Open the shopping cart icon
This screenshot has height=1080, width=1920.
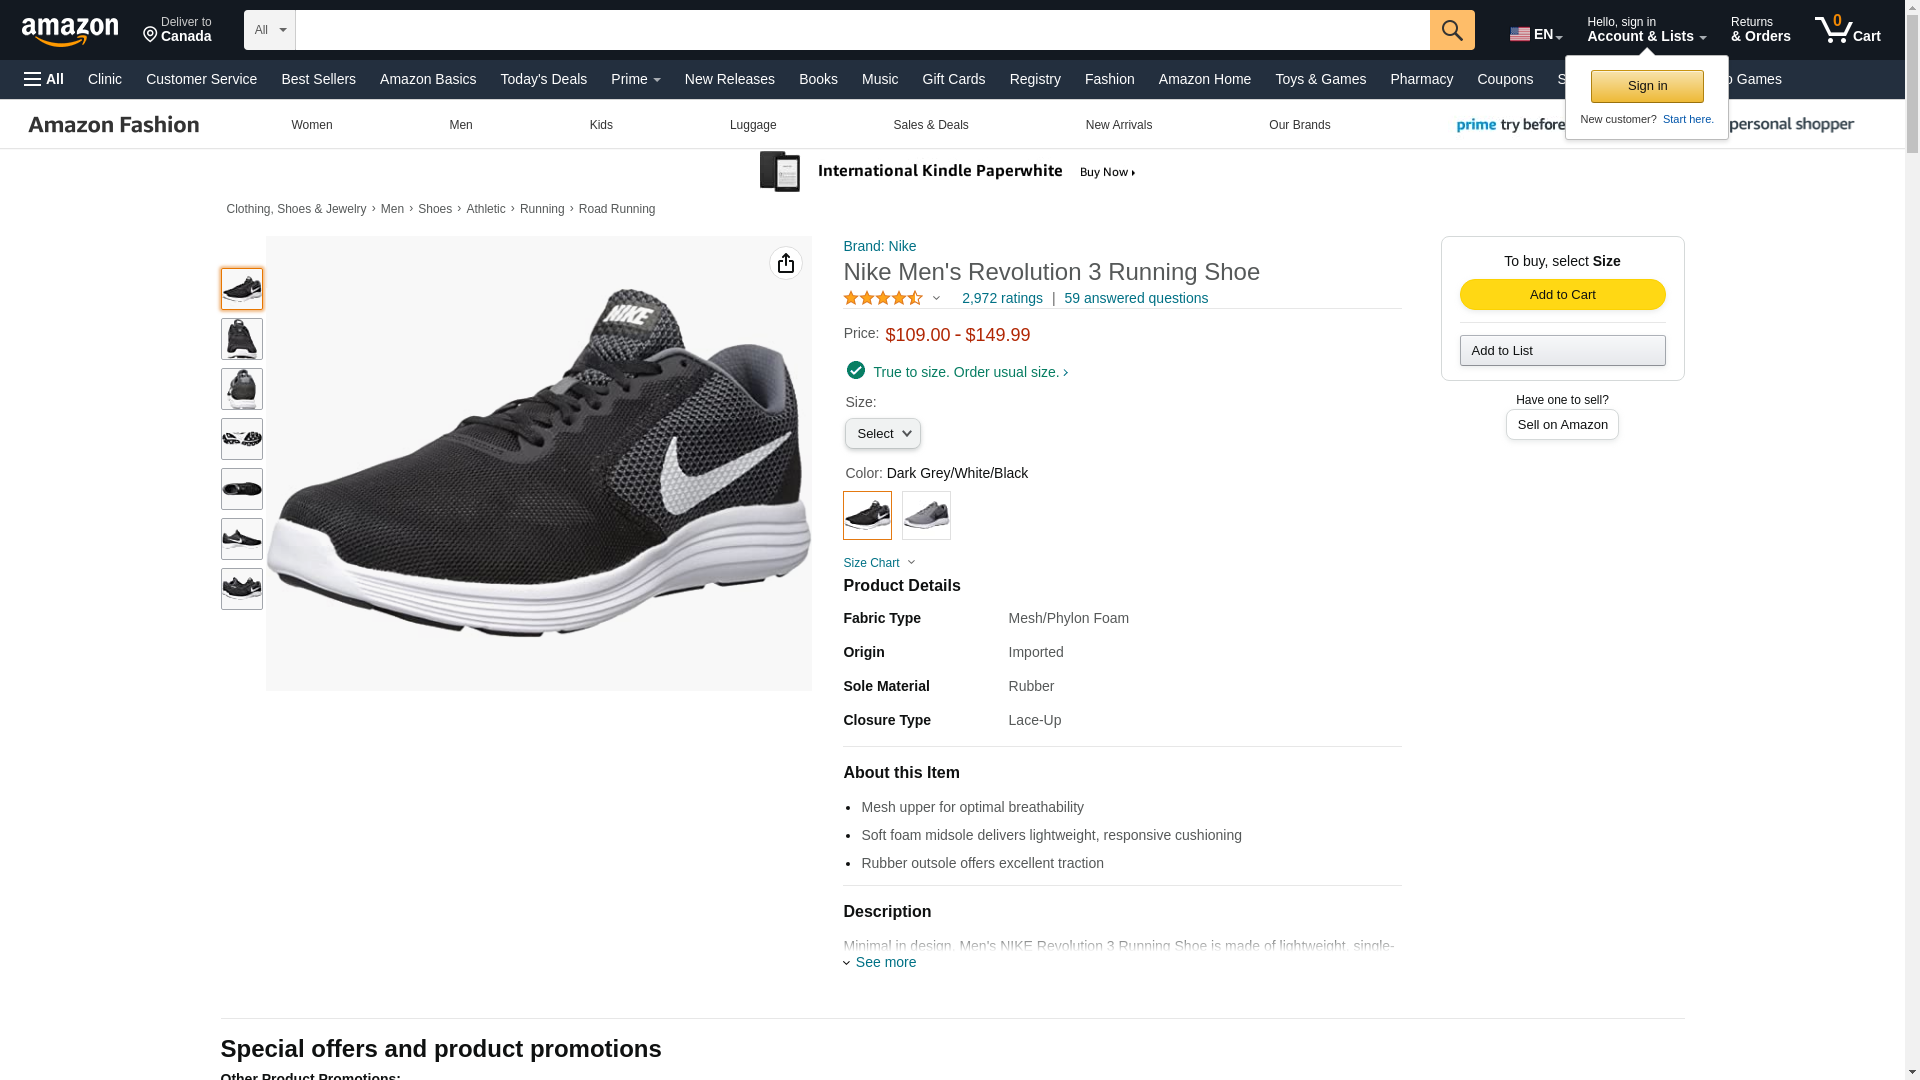tap(1847, 30)
